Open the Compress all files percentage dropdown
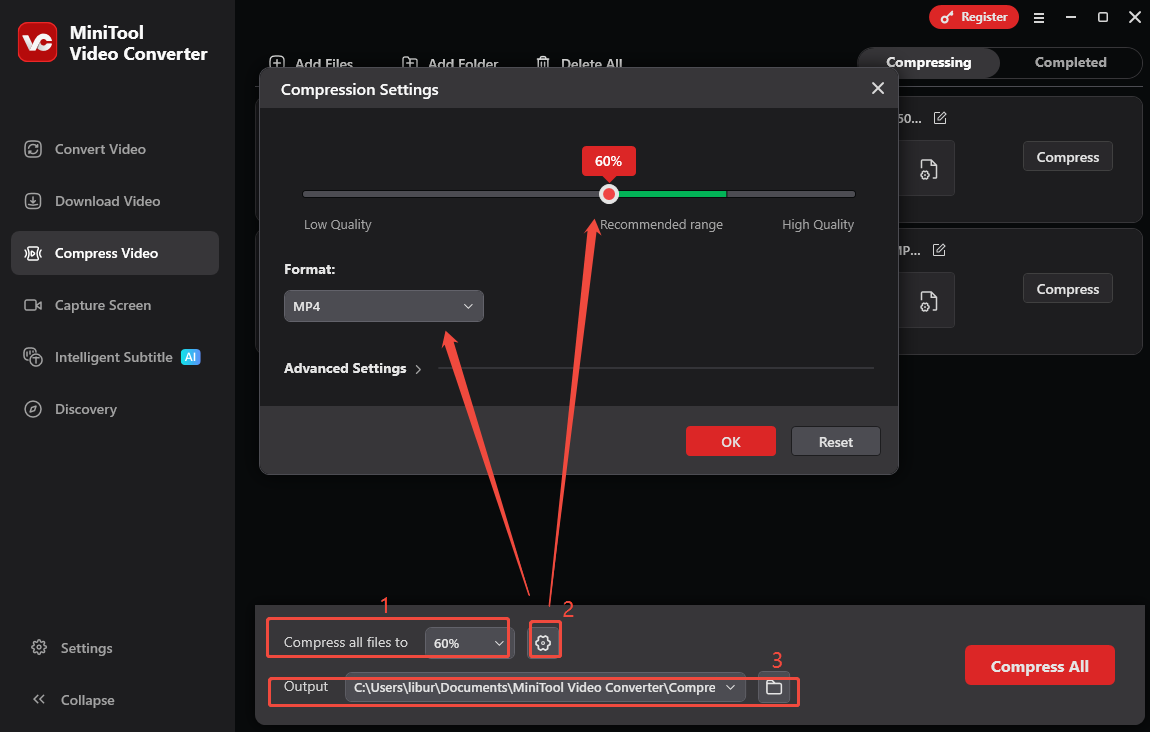1150x732 pixels. 467,641
